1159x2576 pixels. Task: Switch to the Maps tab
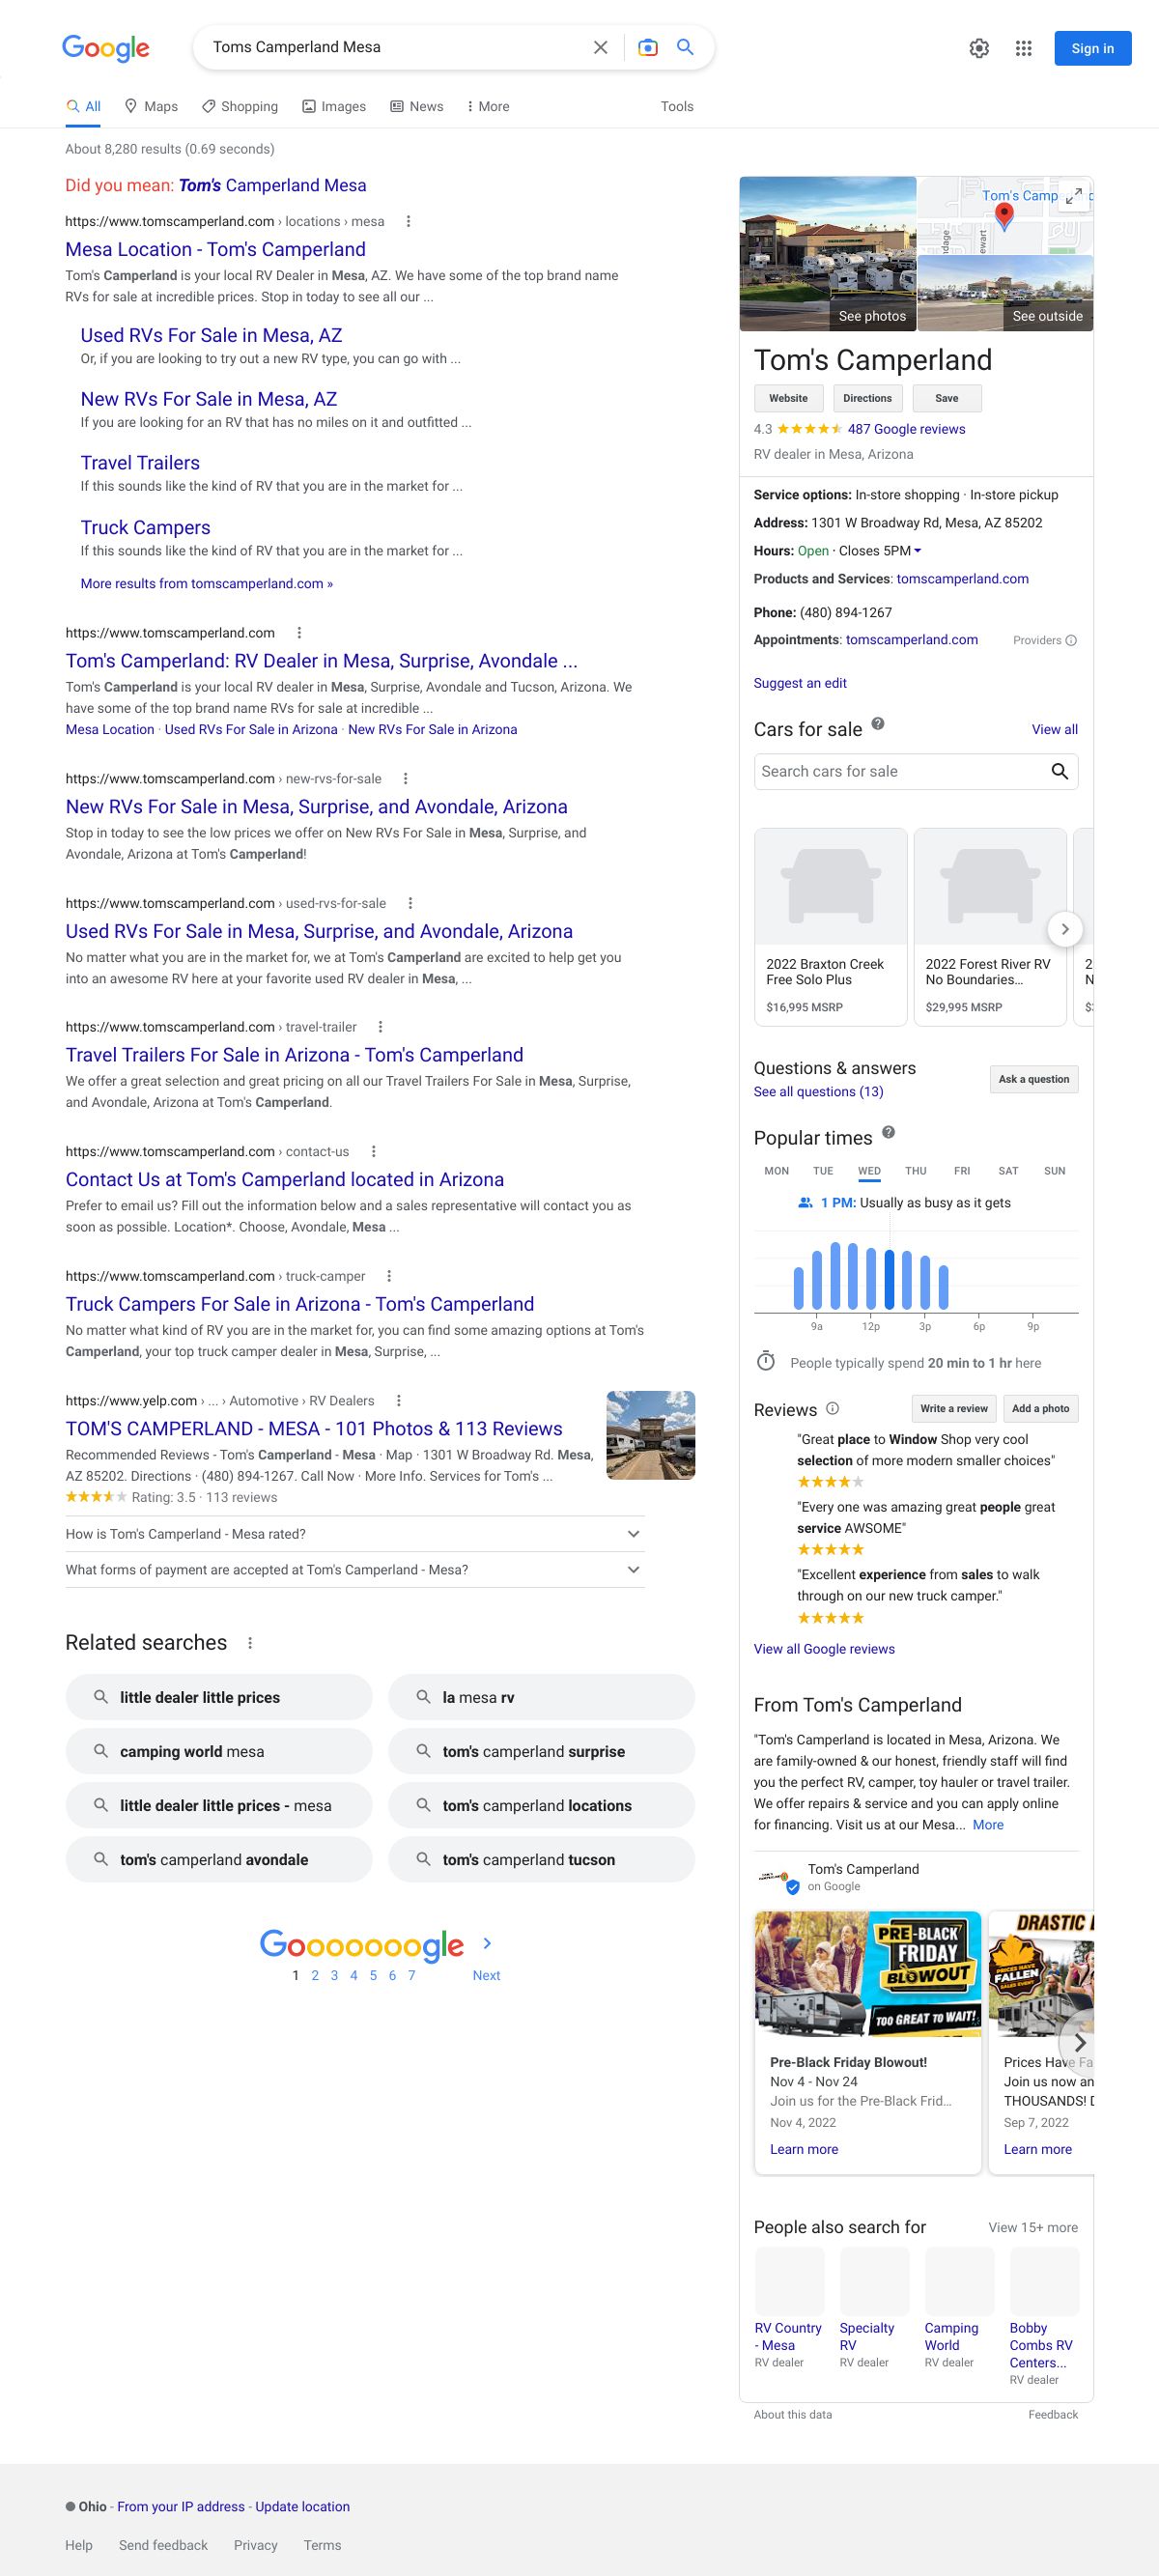(x=151, y=106)
